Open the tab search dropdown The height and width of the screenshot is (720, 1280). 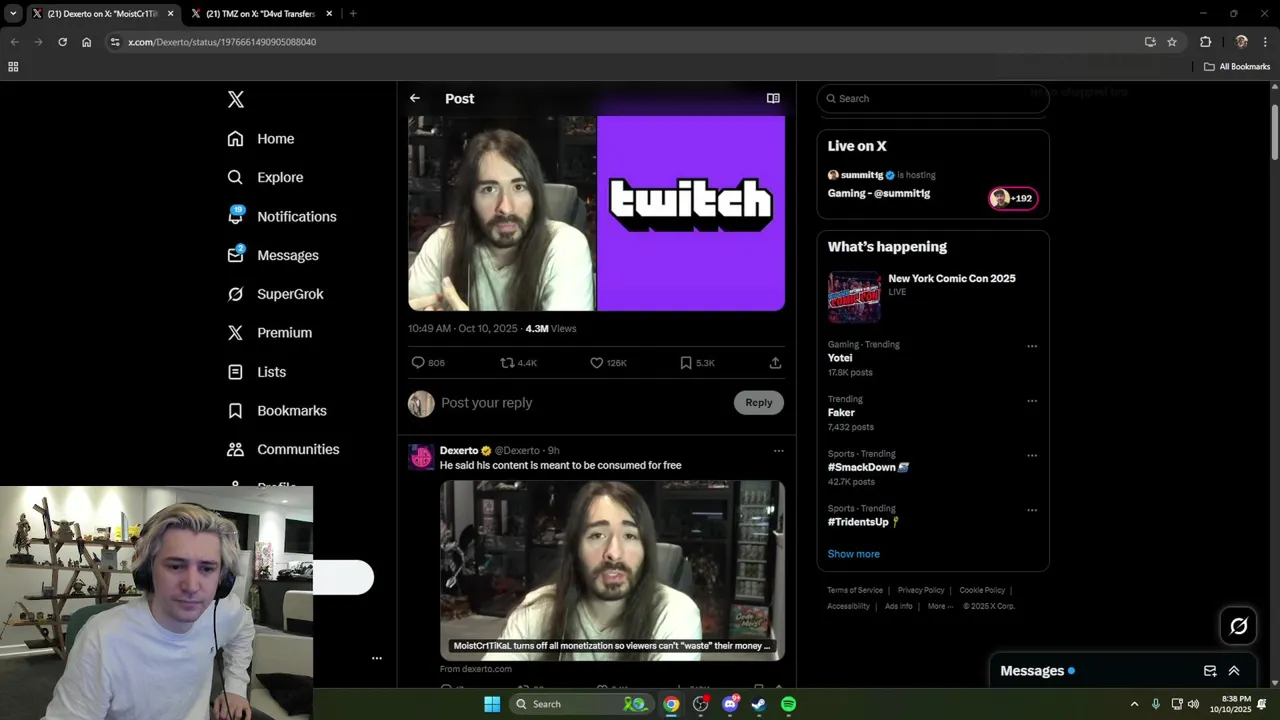click(x=13, y=14)
